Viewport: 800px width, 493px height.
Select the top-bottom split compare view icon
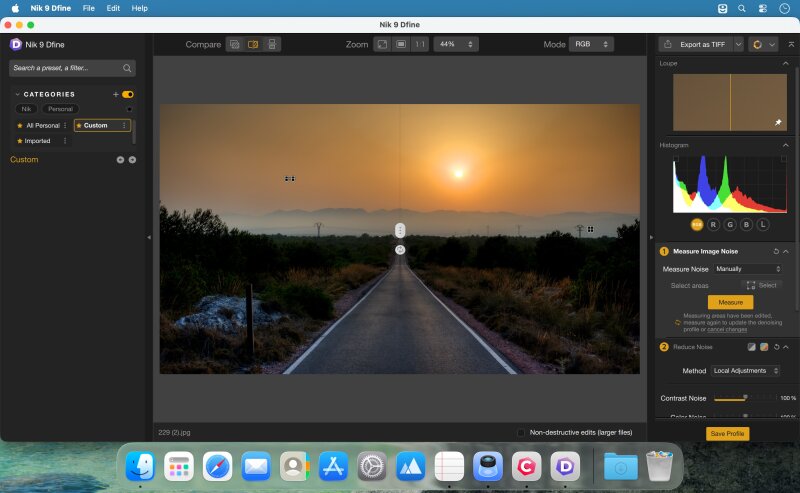(x=272, y=44)
